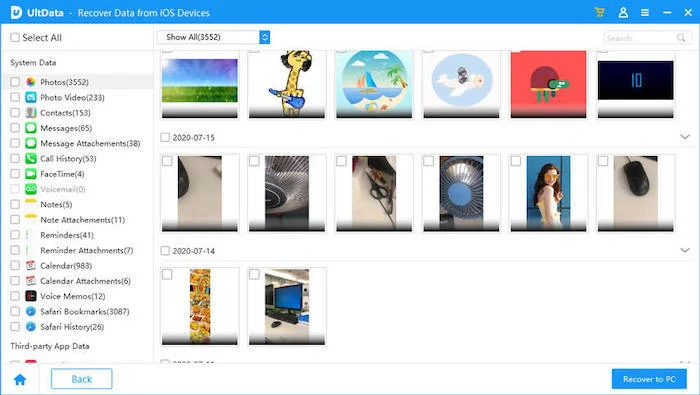Select Calendar(983) in the sidebar
The width and height of the screenshot is (700, 395).
pos(66,266)
